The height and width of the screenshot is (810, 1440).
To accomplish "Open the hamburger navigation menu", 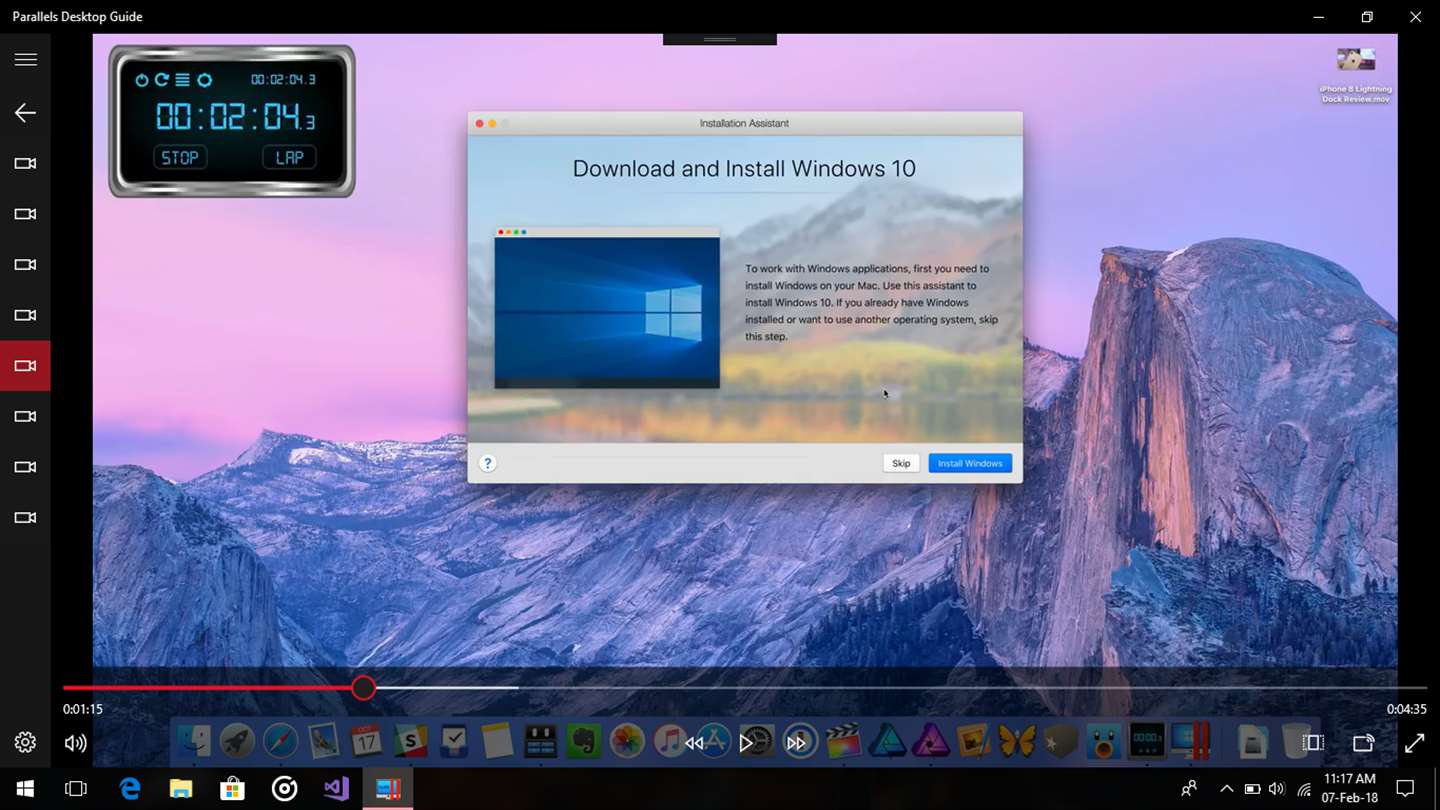I will coord(25,60).
